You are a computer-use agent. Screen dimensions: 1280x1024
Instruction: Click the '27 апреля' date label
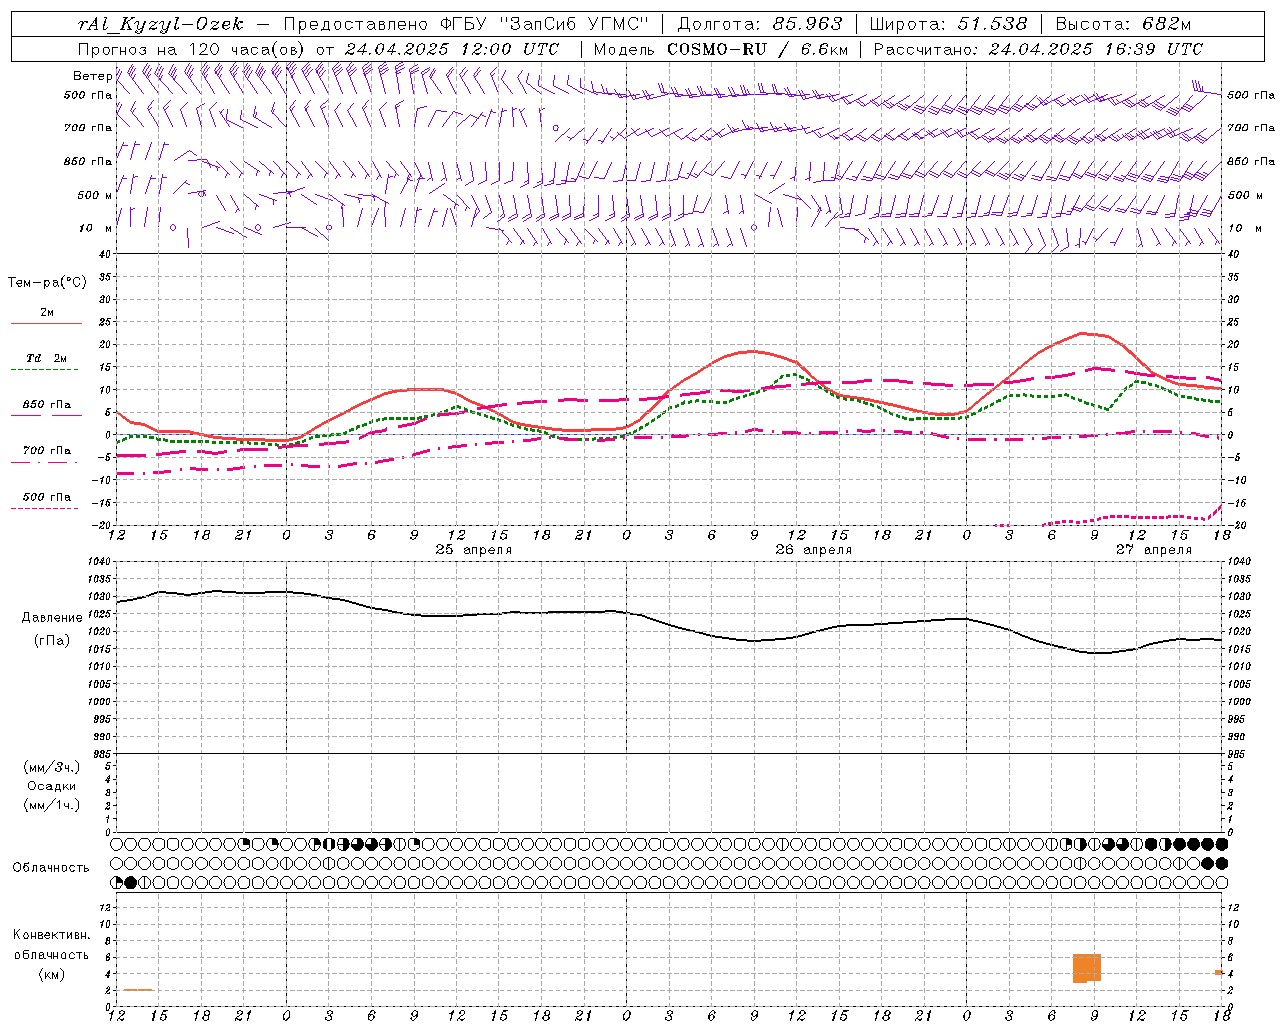(1153, 549)
